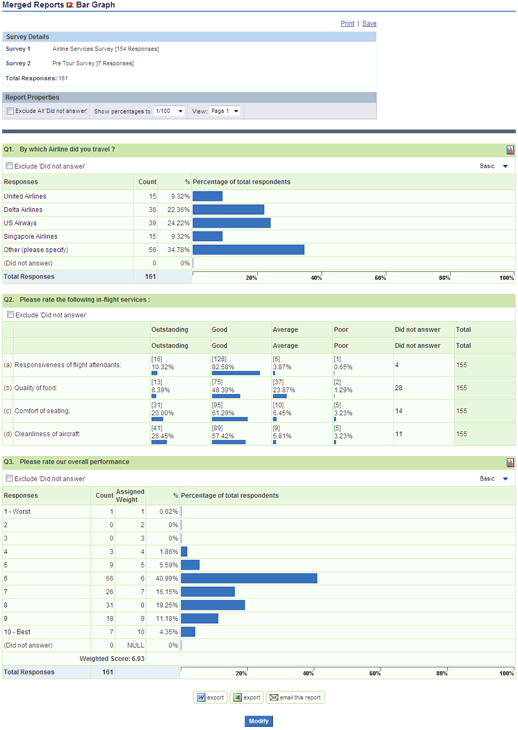Click the Merged Reports breadcrumb arrow icon

click(70, 5)
